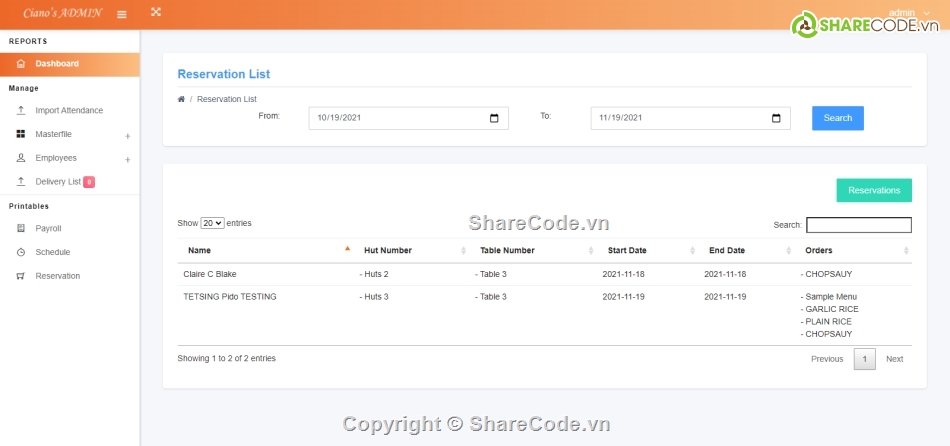
Task: Open Dashboard in the sidebar
Action: coord(70,64)
